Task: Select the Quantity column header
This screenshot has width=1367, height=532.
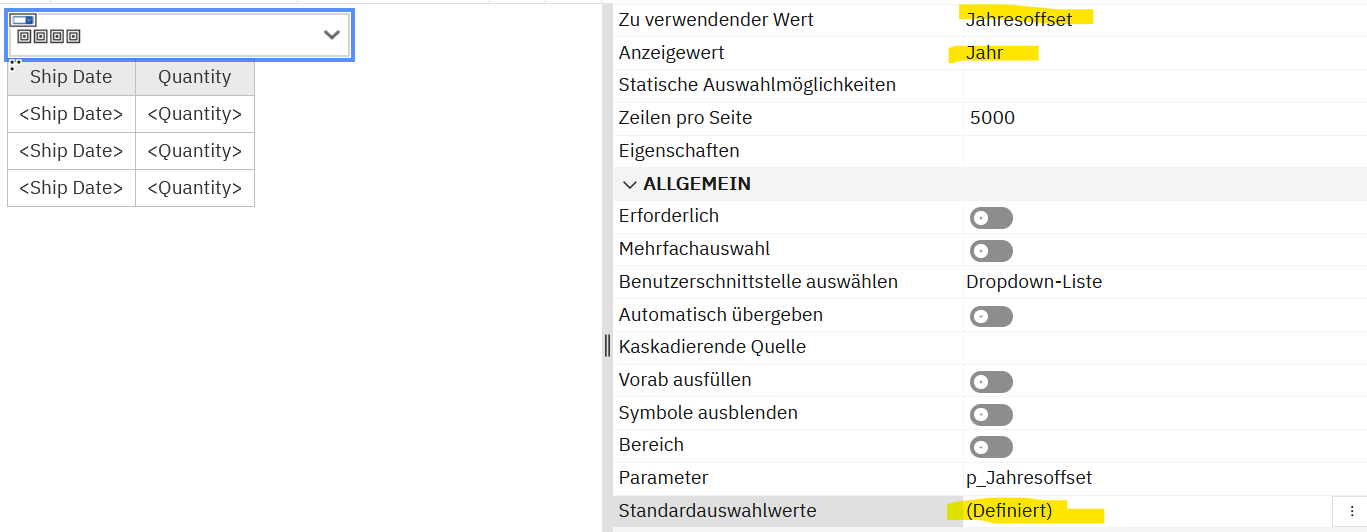Action: click(x=194, y=77)
